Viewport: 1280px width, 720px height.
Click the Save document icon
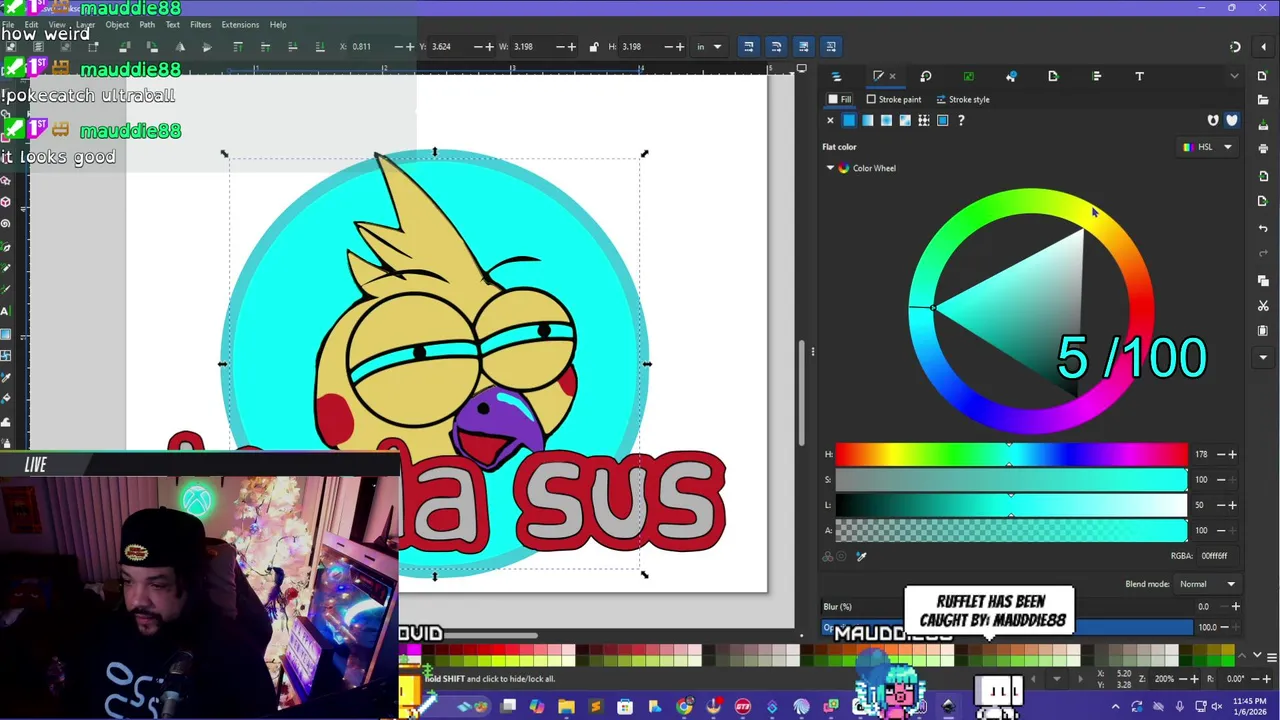tap(1264, 123)
